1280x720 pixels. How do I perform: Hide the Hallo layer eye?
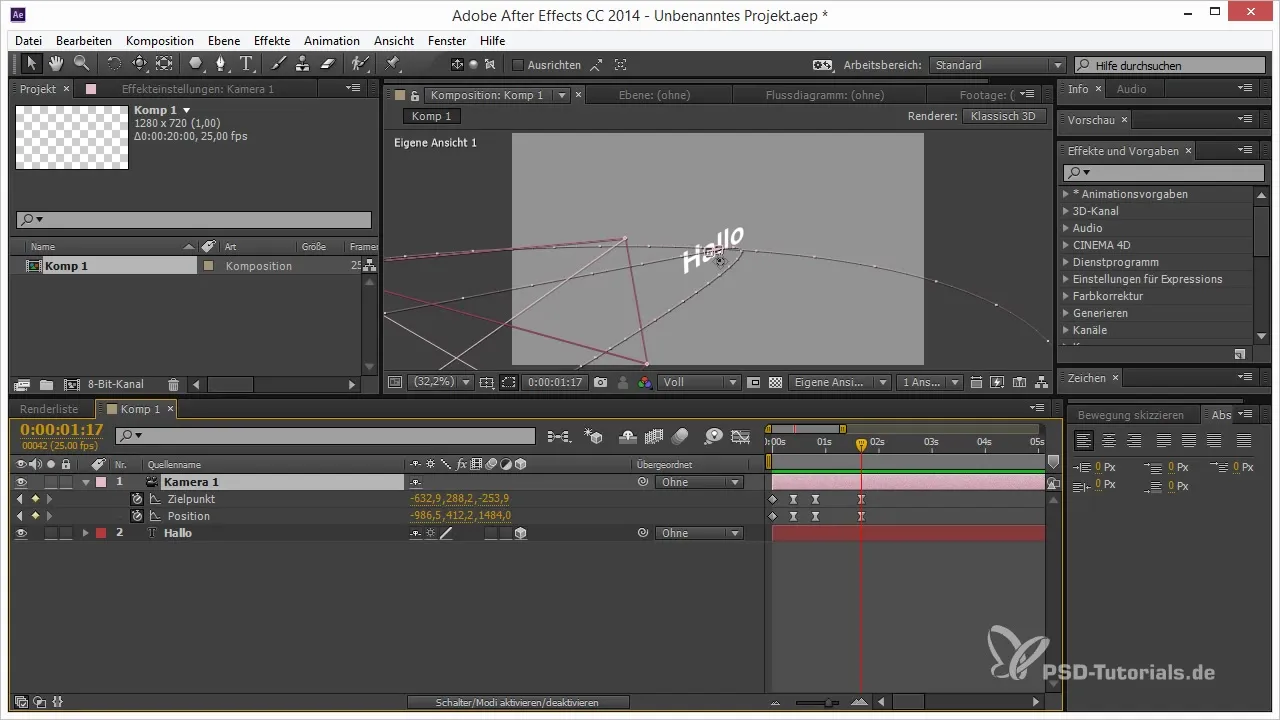click(20, 533)
